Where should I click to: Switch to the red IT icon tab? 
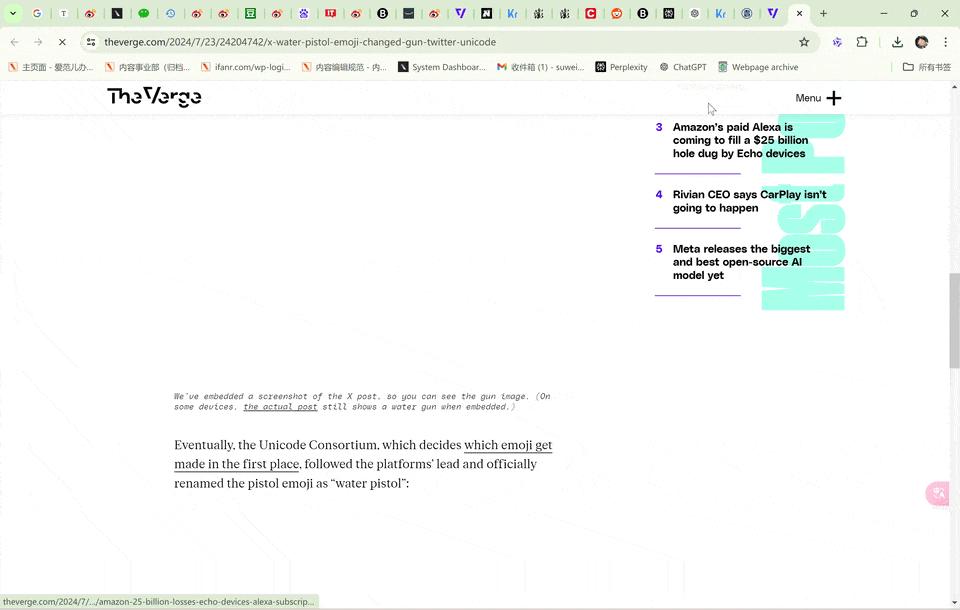[x=331, y=13]
